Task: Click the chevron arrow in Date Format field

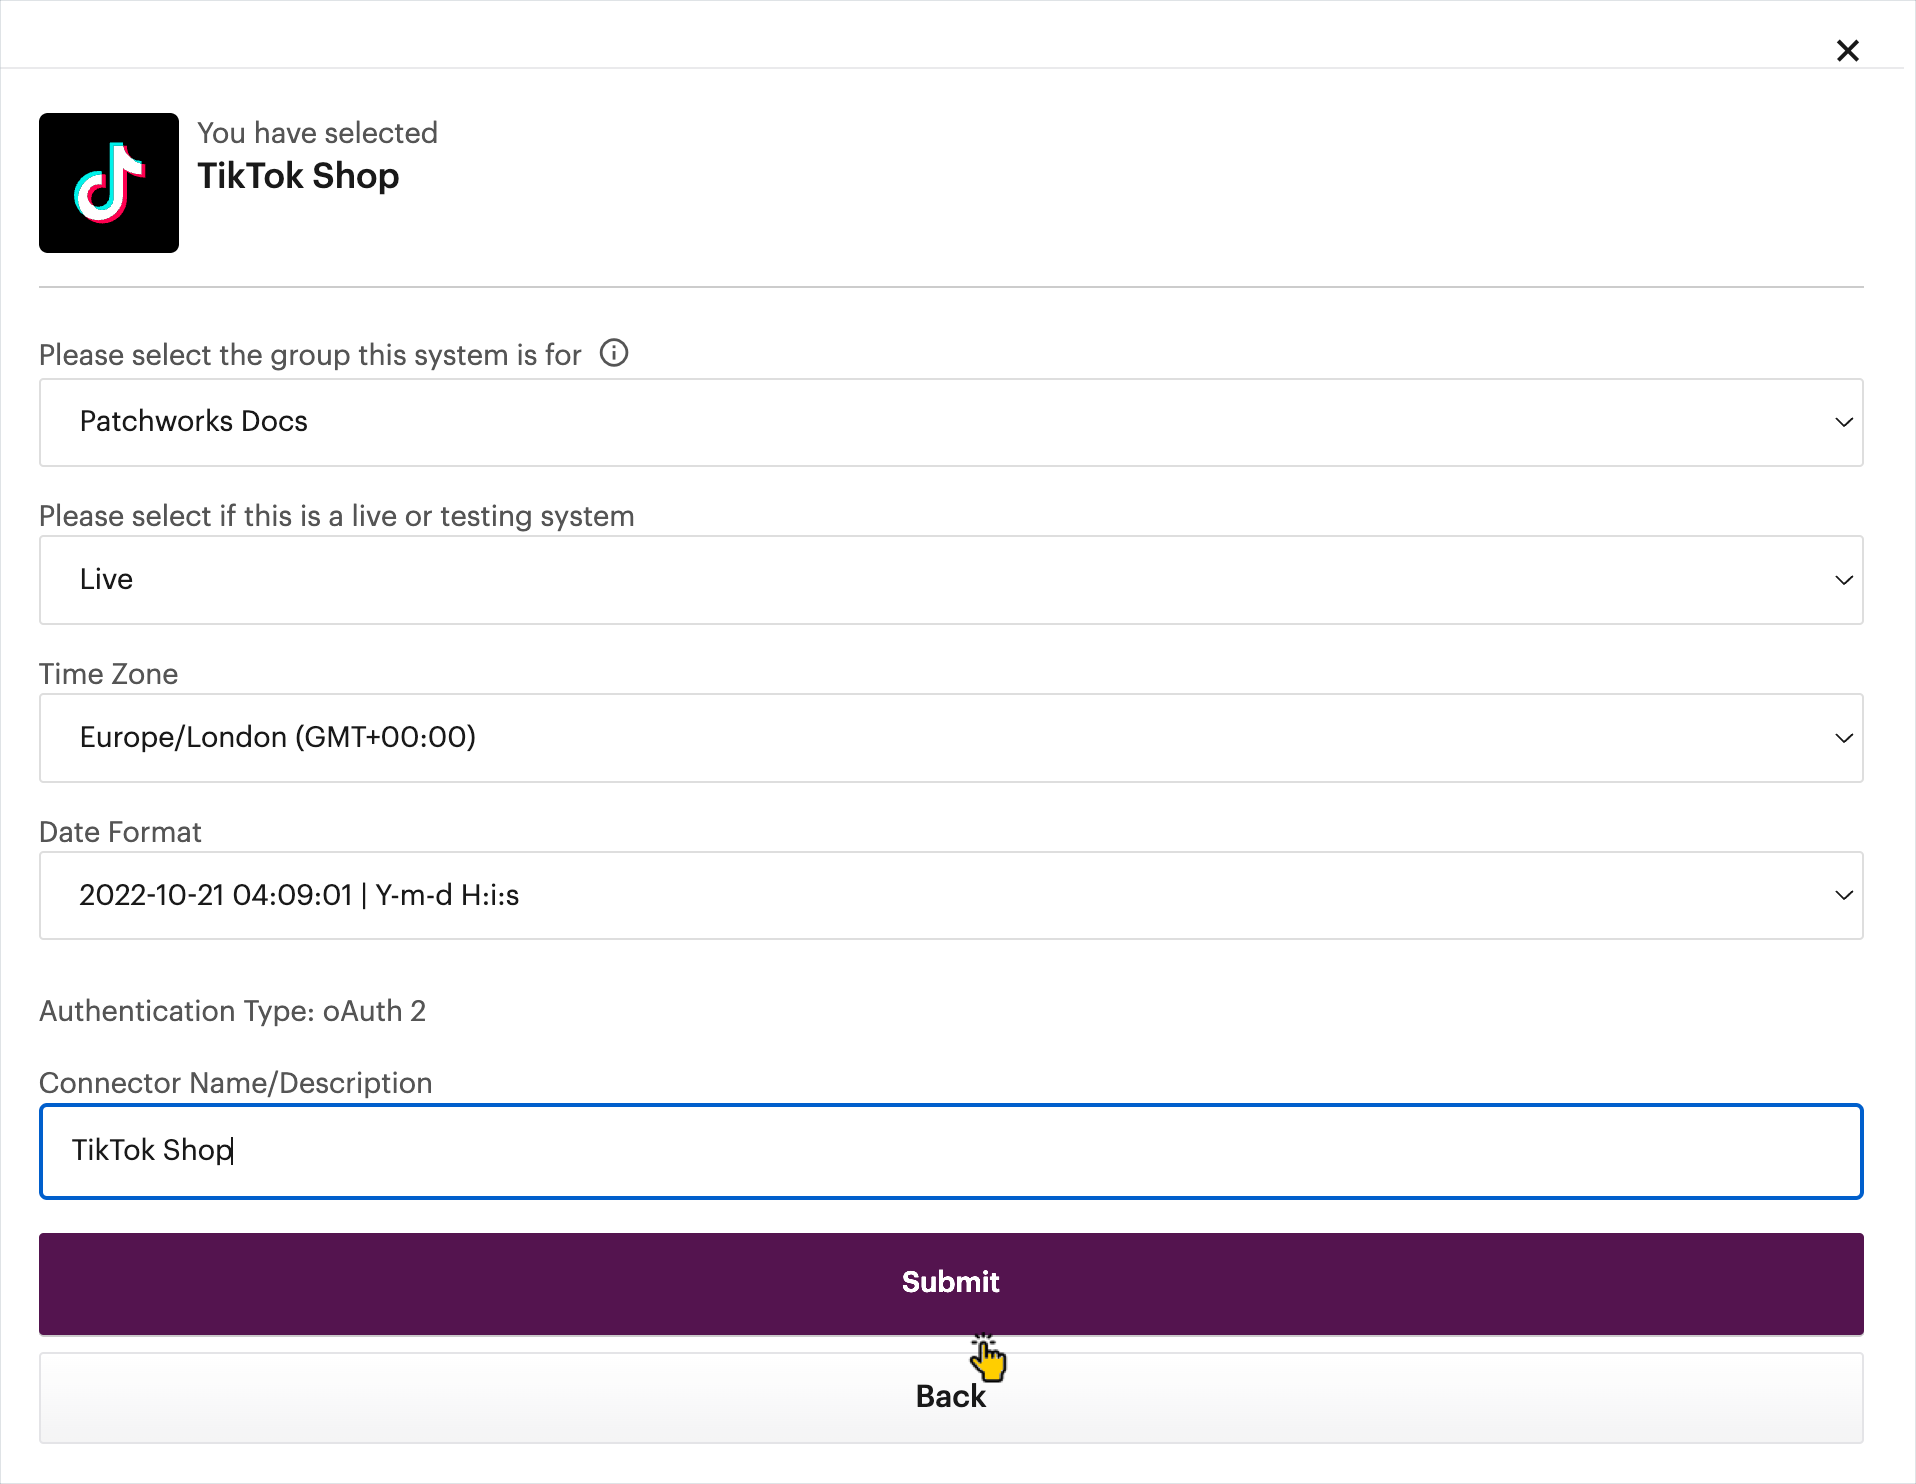Action: click(x=1844, y=895)
